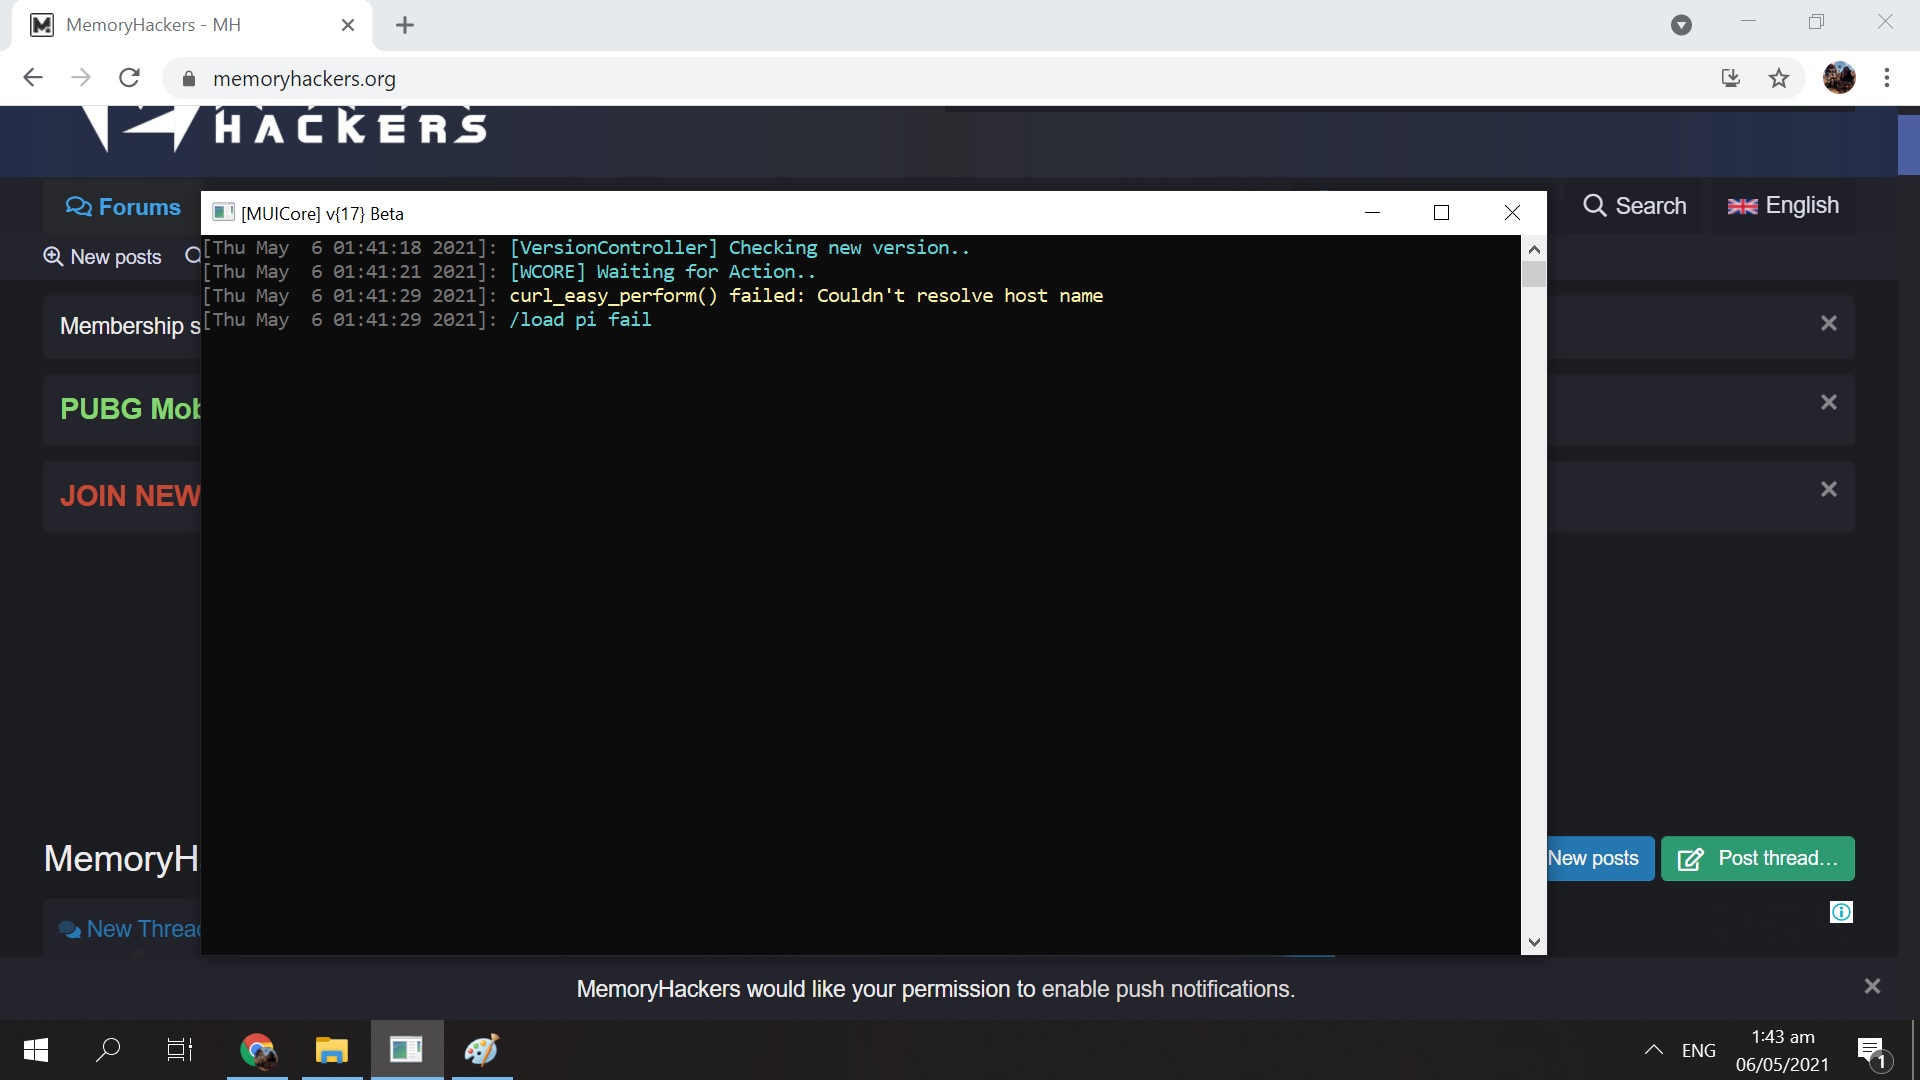Show hidden system tray icons
Image resolution: width=1920 pixels, height=1080 pixels.
coord(1654,1050)
